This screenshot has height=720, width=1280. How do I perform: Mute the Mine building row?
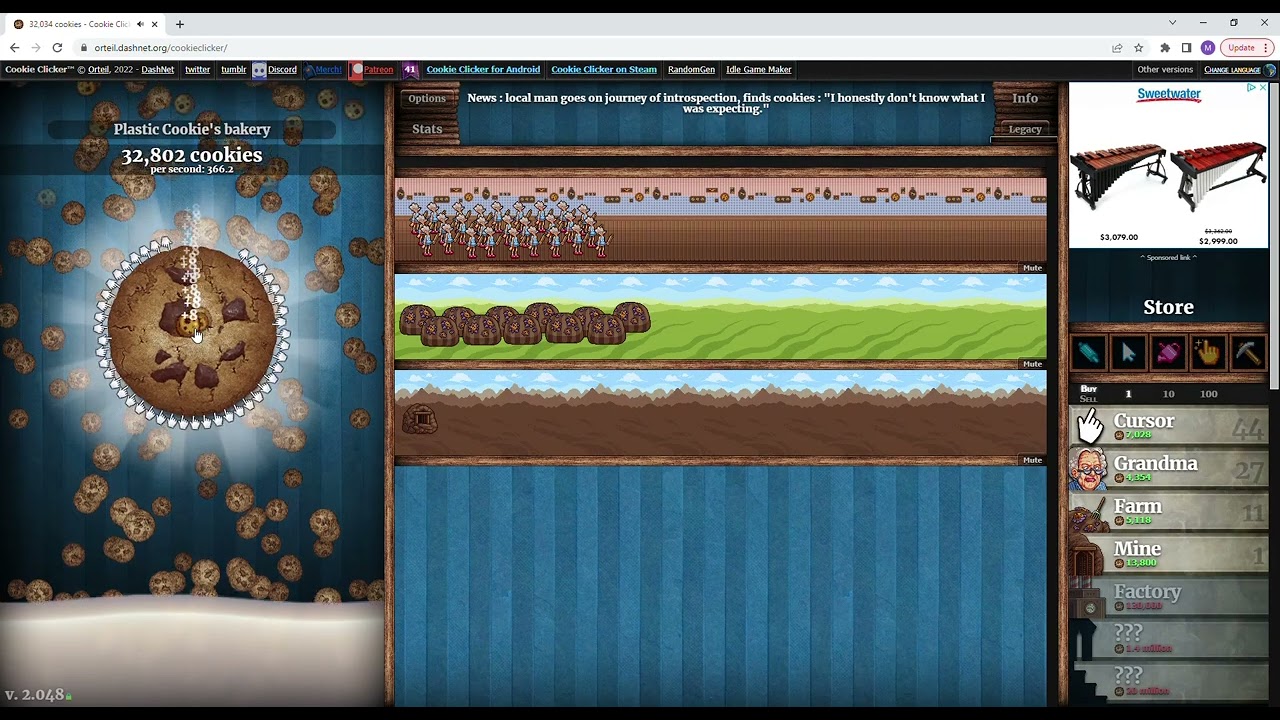click(1032, 460)
